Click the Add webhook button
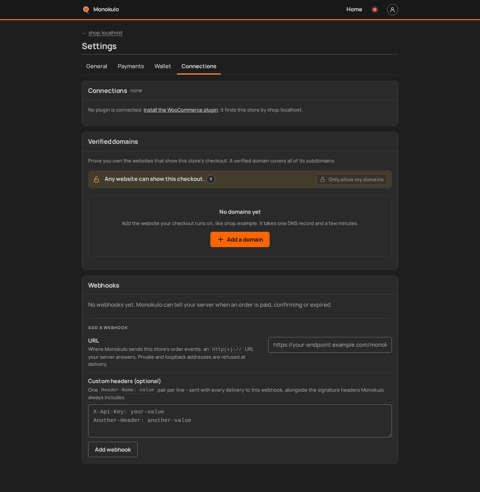Viewport: 480px width, 492px height. (113, 450)
